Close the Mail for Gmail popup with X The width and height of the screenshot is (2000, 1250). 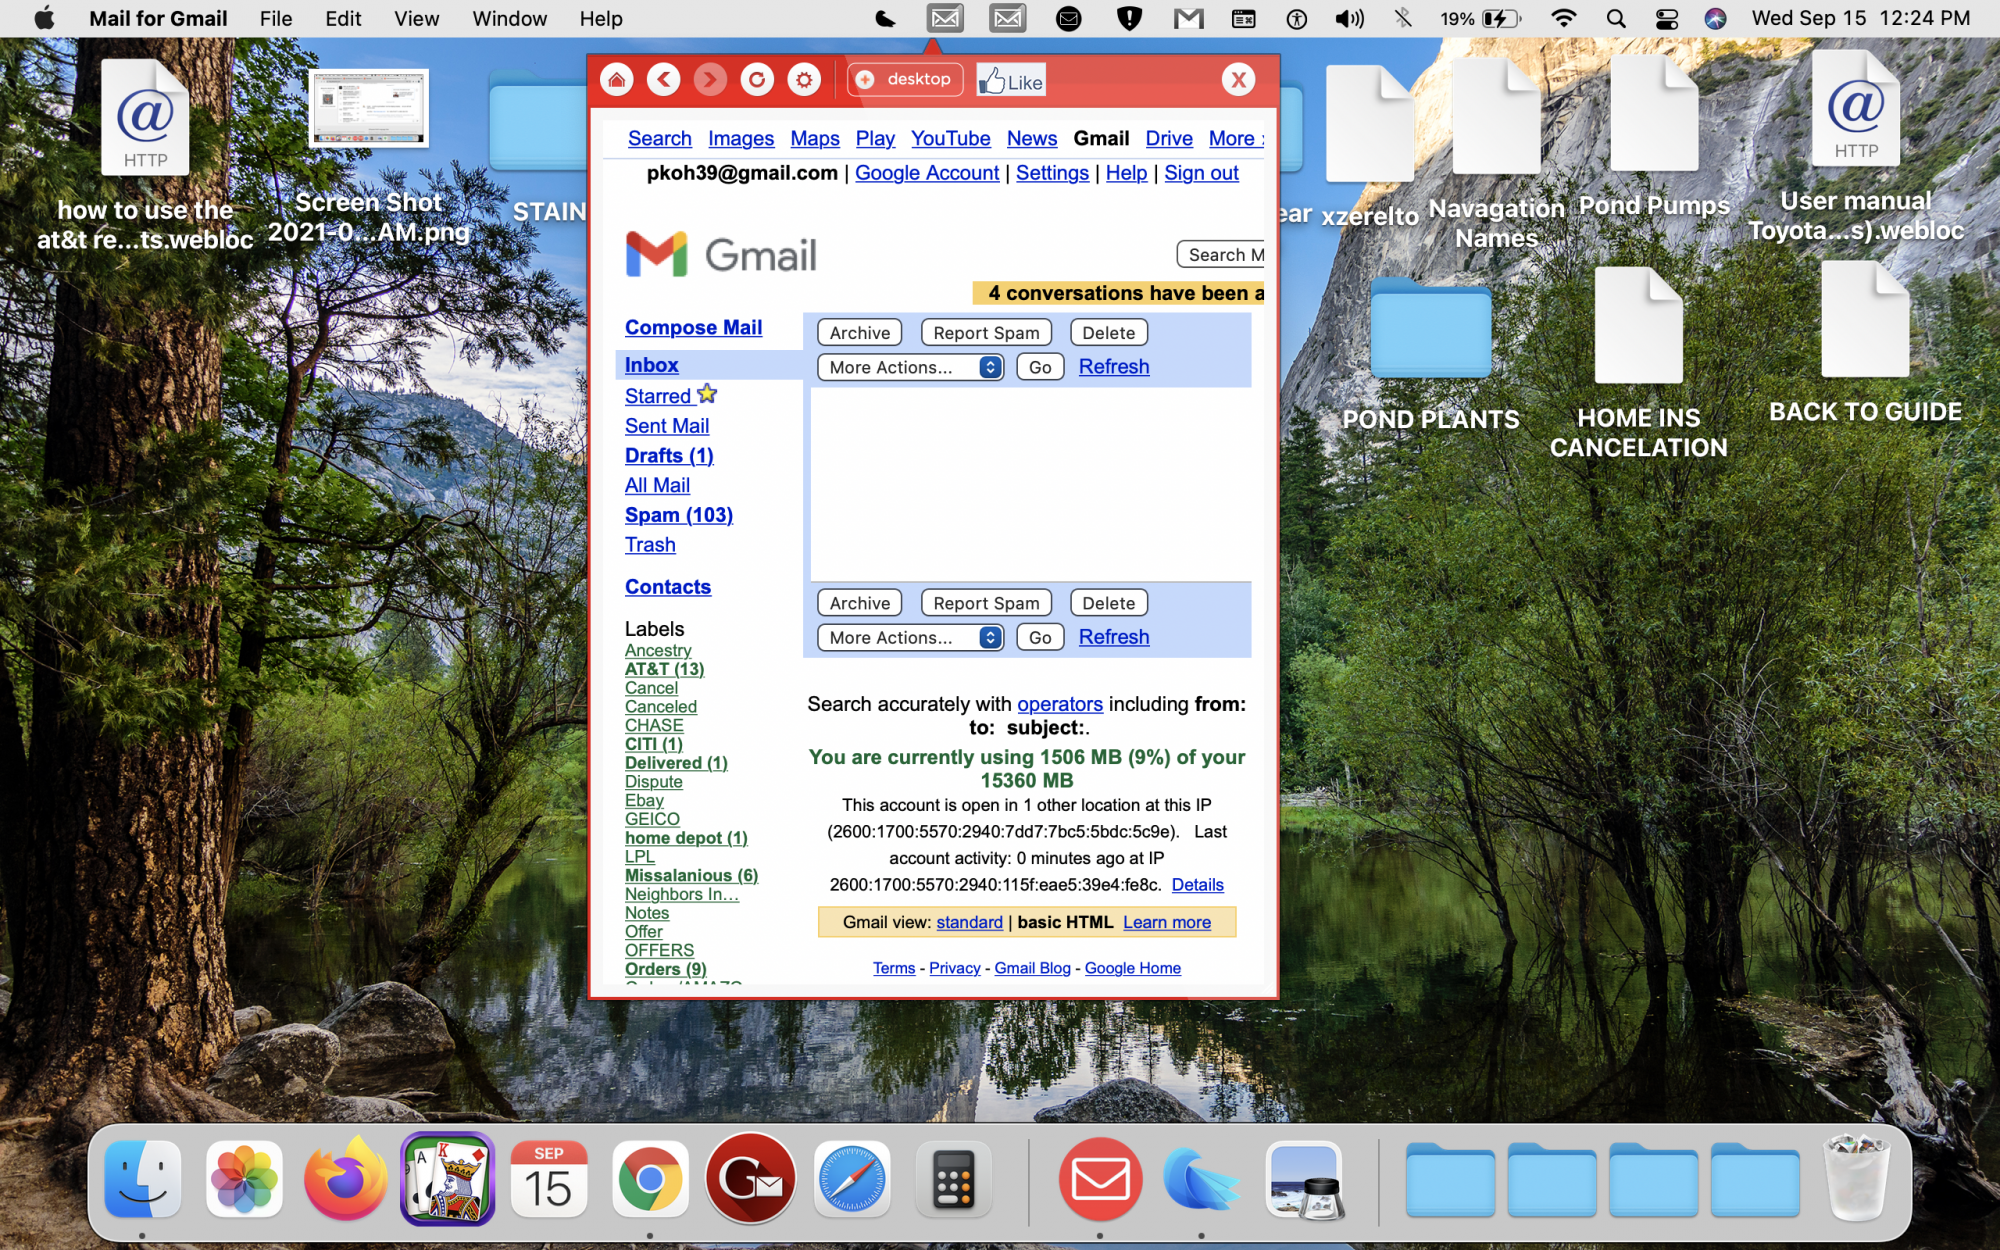coord(1238,79)
